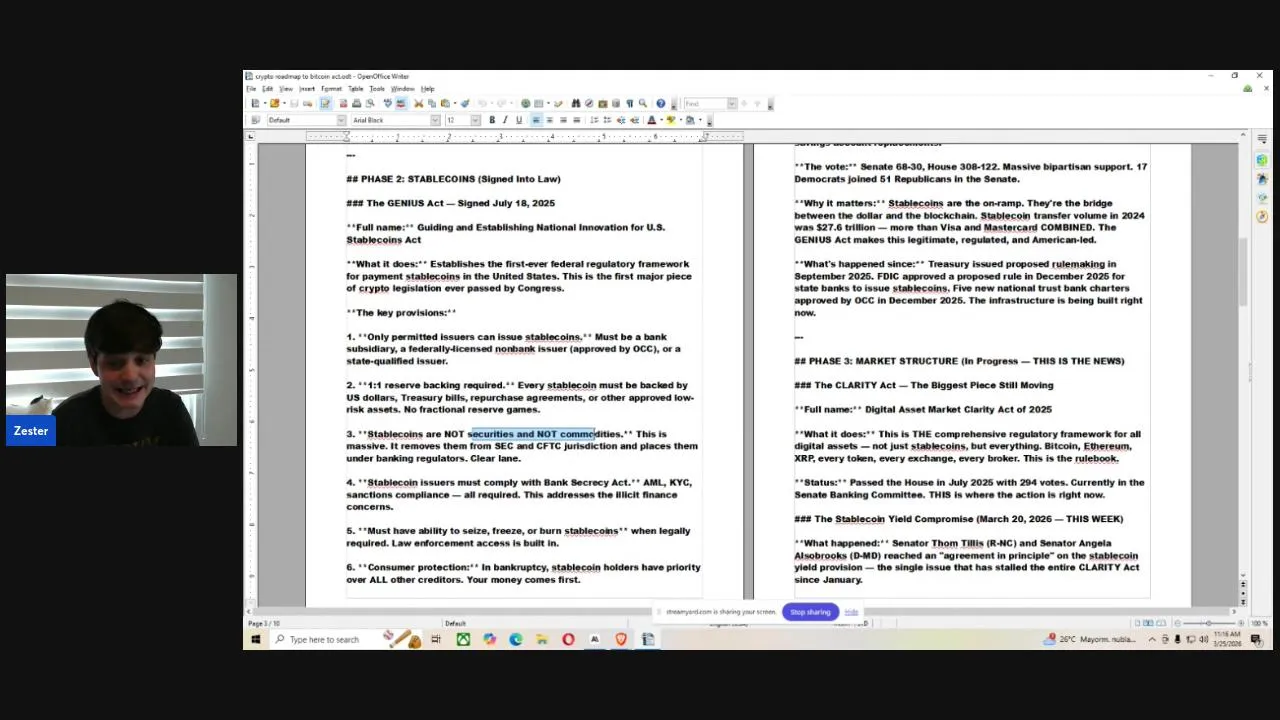Open the Edit menu
The height and width of the screenshot is (720, 1280).
268,89
